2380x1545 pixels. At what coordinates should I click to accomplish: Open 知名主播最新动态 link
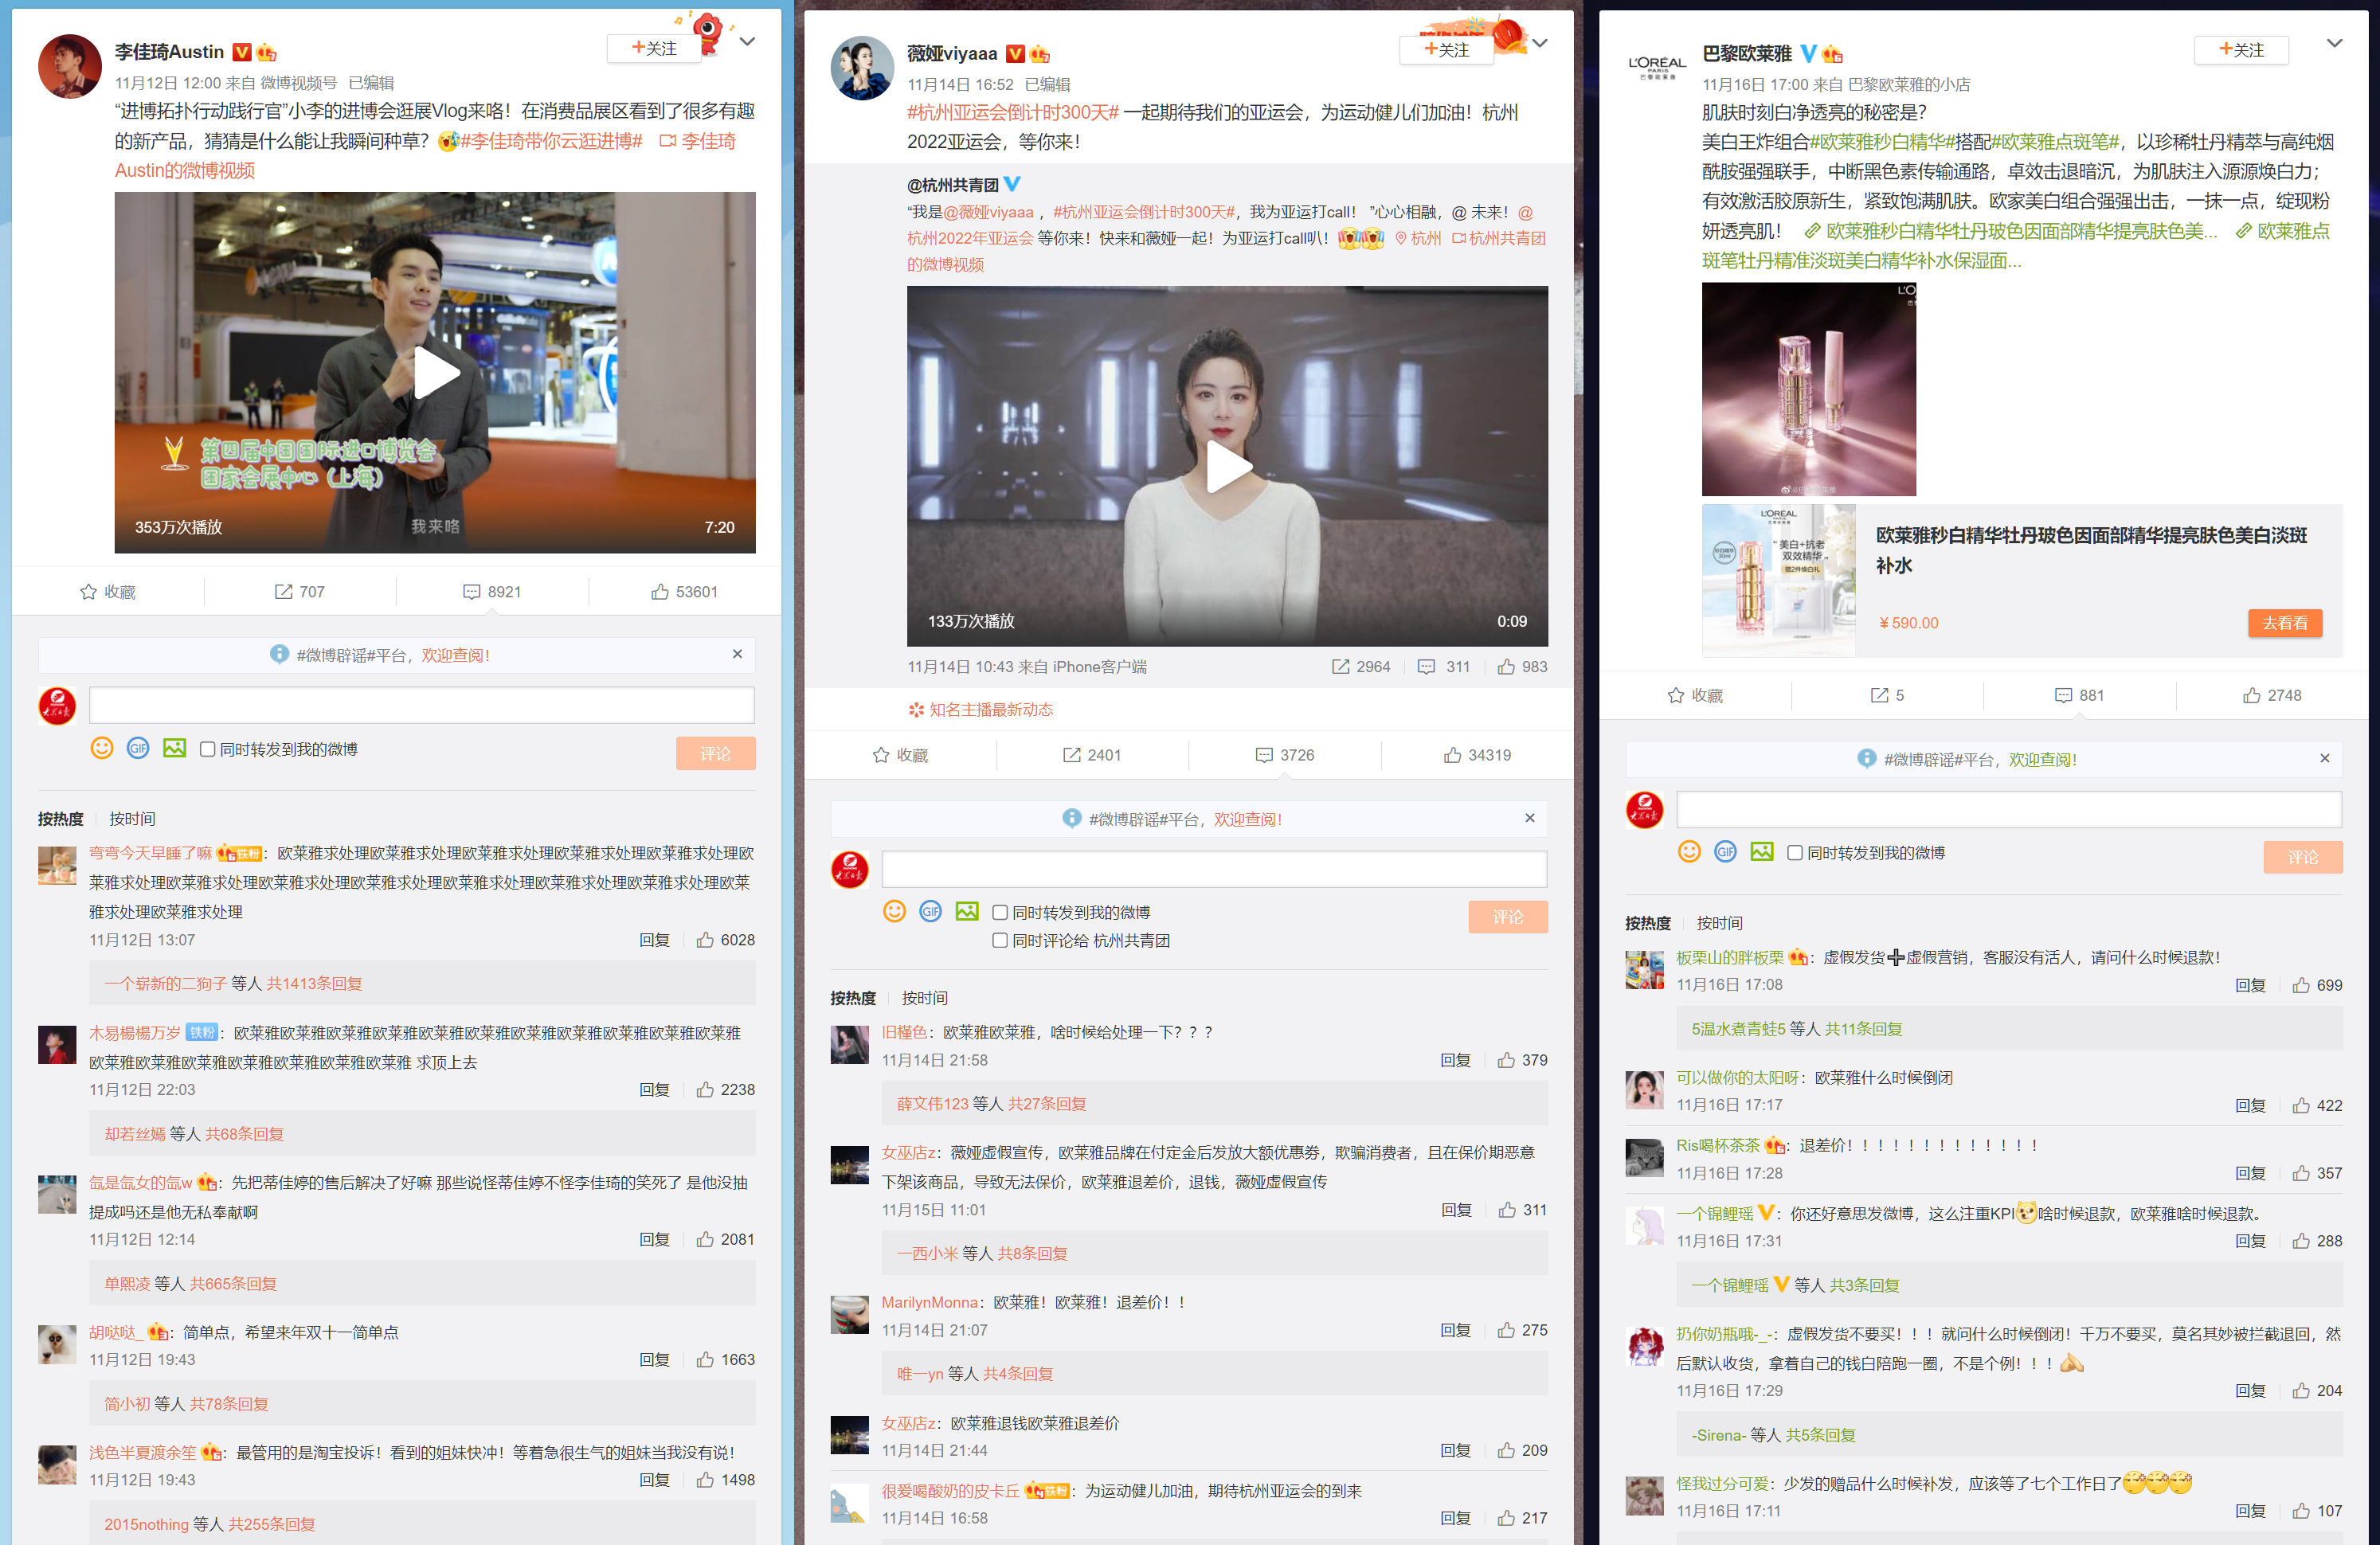tap(980, 709)
